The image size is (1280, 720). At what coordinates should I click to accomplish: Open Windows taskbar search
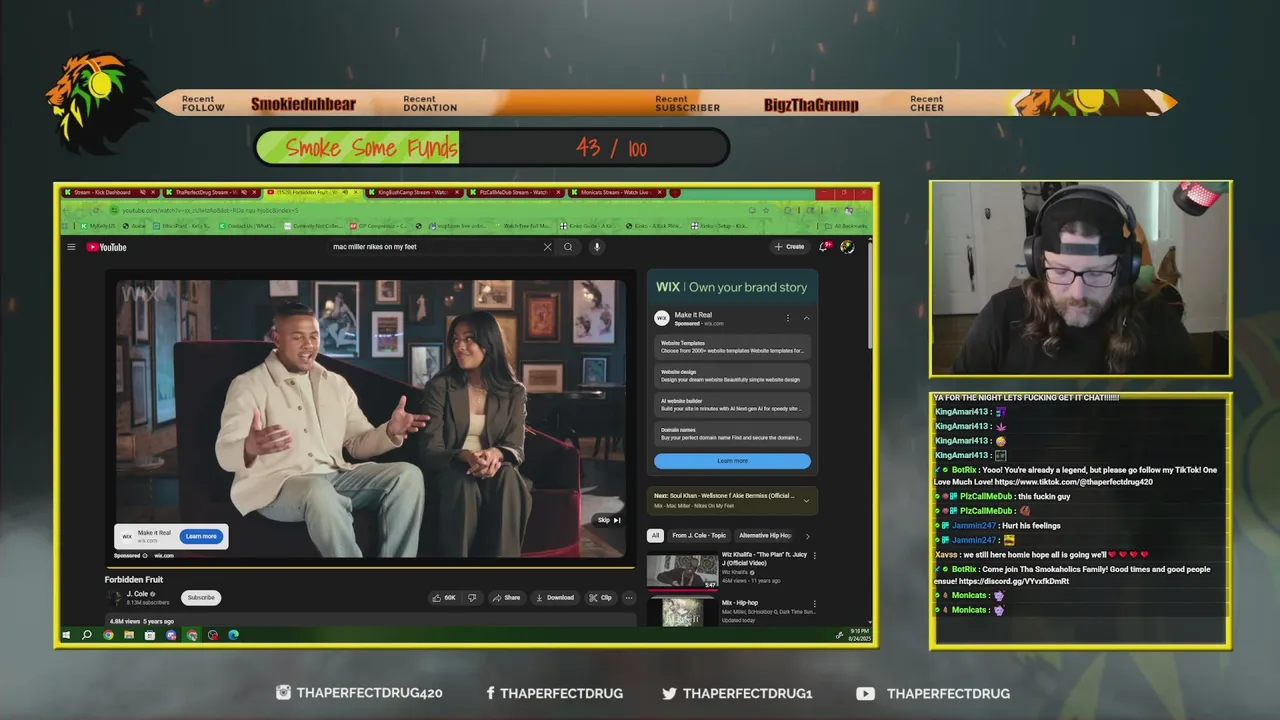[x=87, y=635]
